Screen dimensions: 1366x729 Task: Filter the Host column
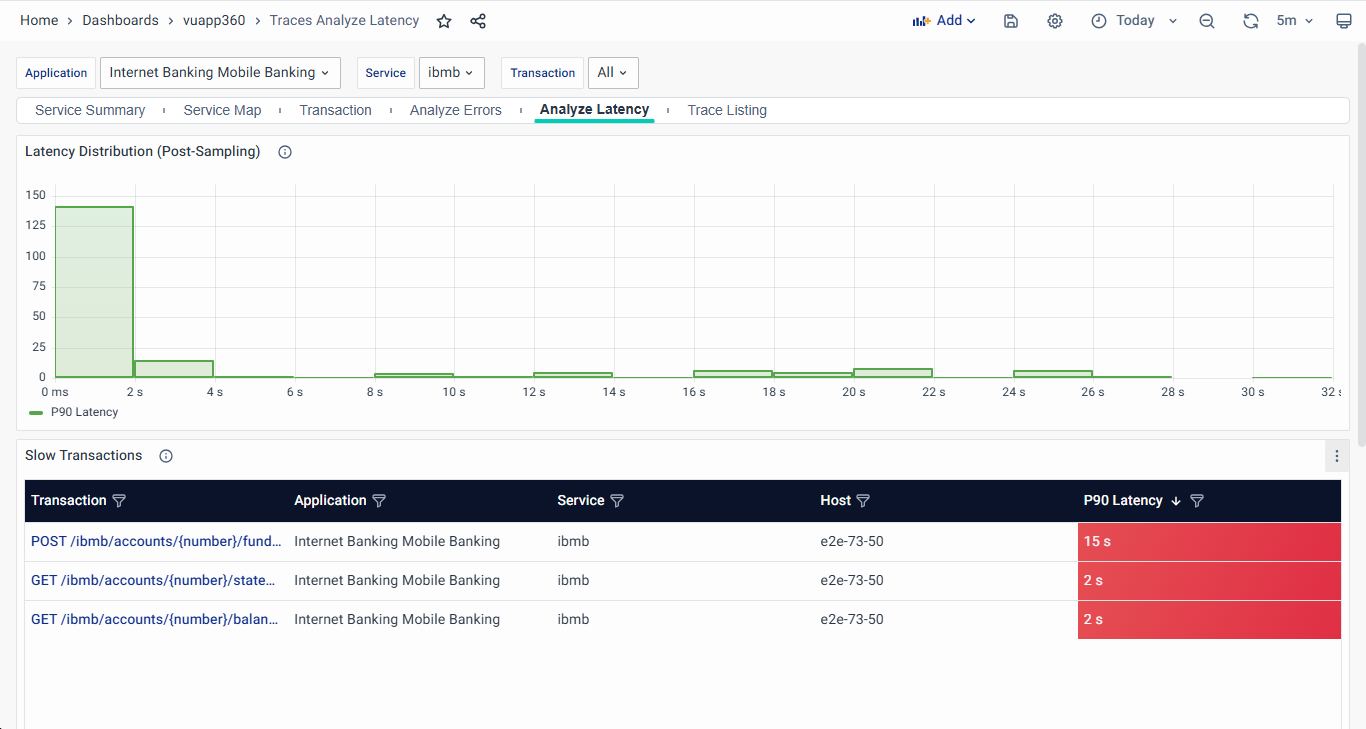click(x=863, y=501)
